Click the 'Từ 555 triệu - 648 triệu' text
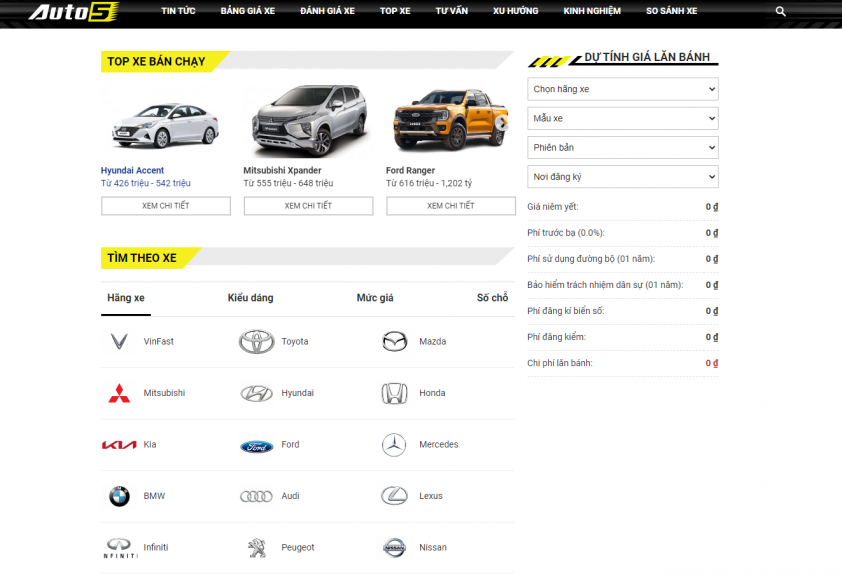This screenshot has width=842, height=574. (x=288, y=183)
